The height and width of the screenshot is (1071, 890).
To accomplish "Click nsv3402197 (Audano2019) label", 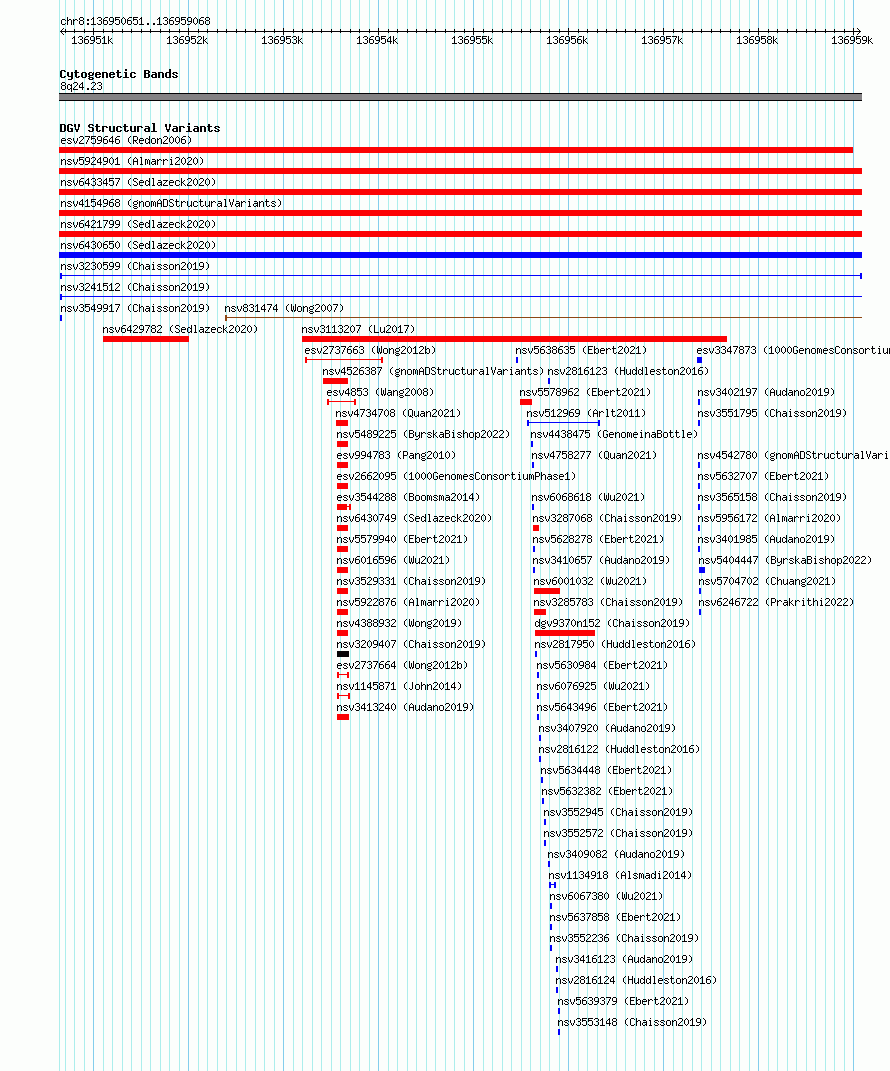I will 766,392.
